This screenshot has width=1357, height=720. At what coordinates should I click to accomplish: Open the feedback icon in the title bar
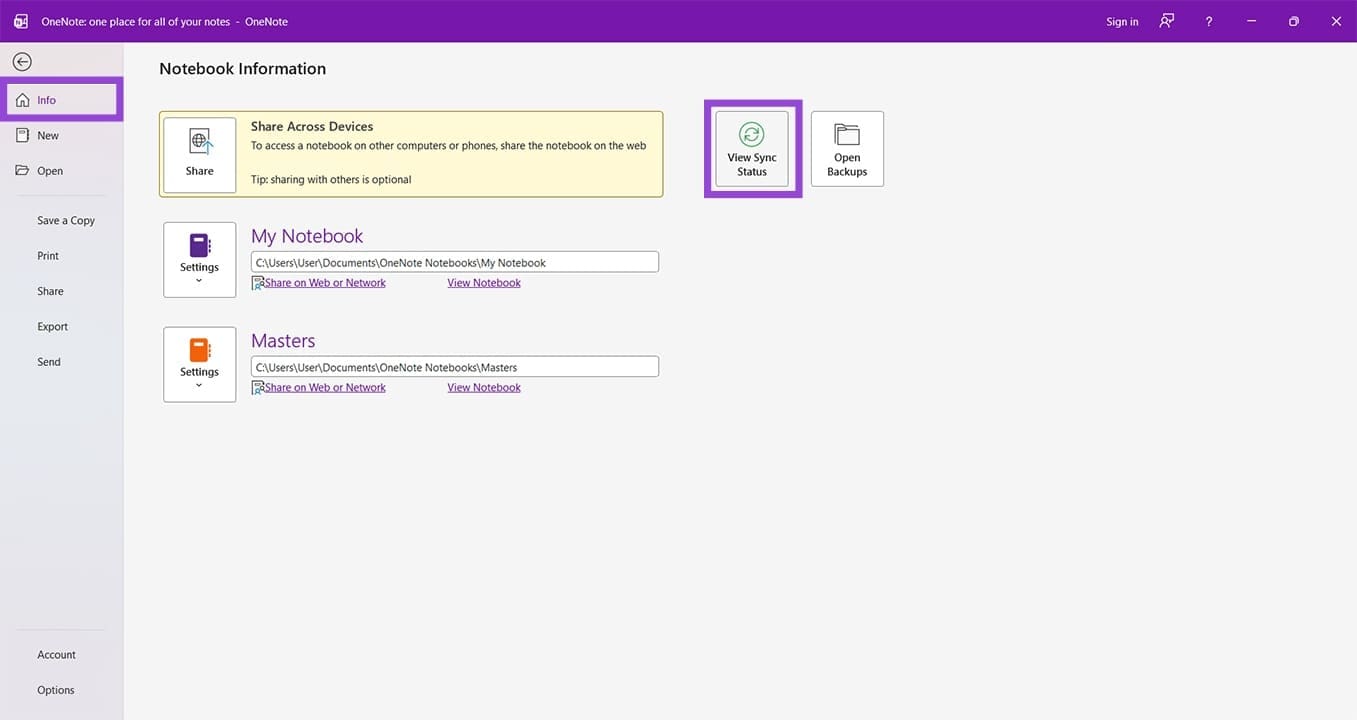(x=1165, y=20)
